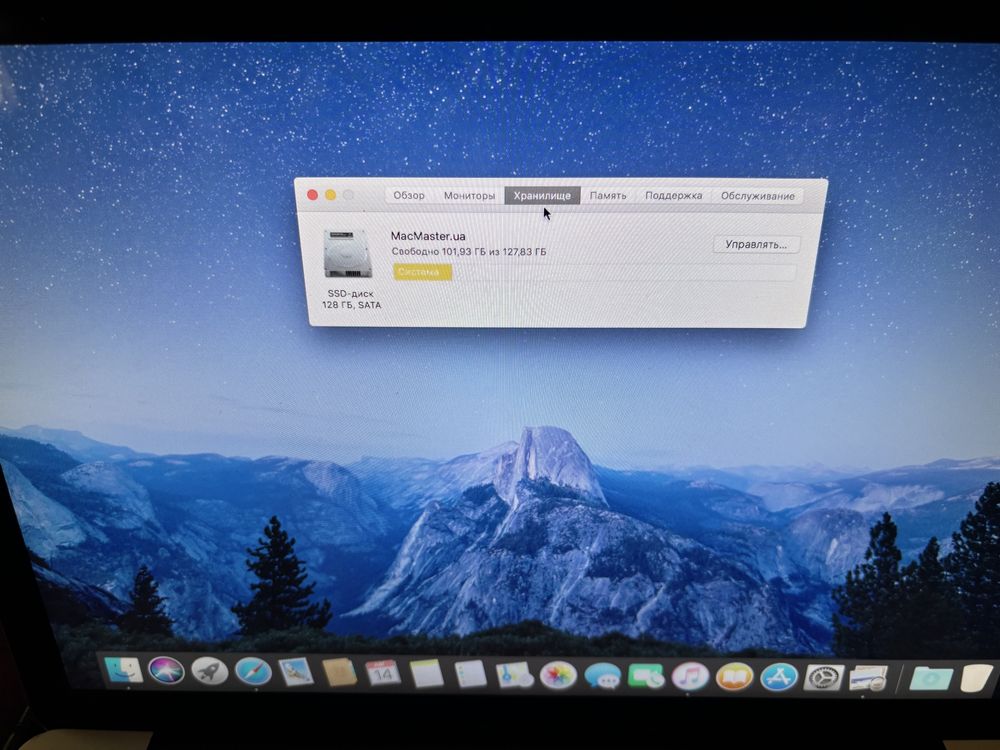
Task: Open iTunes music note icon
Action: point(690,677)
